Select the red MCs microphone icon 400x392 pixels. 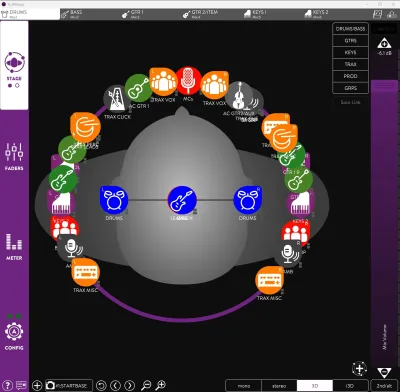click(x=188, y=80)
